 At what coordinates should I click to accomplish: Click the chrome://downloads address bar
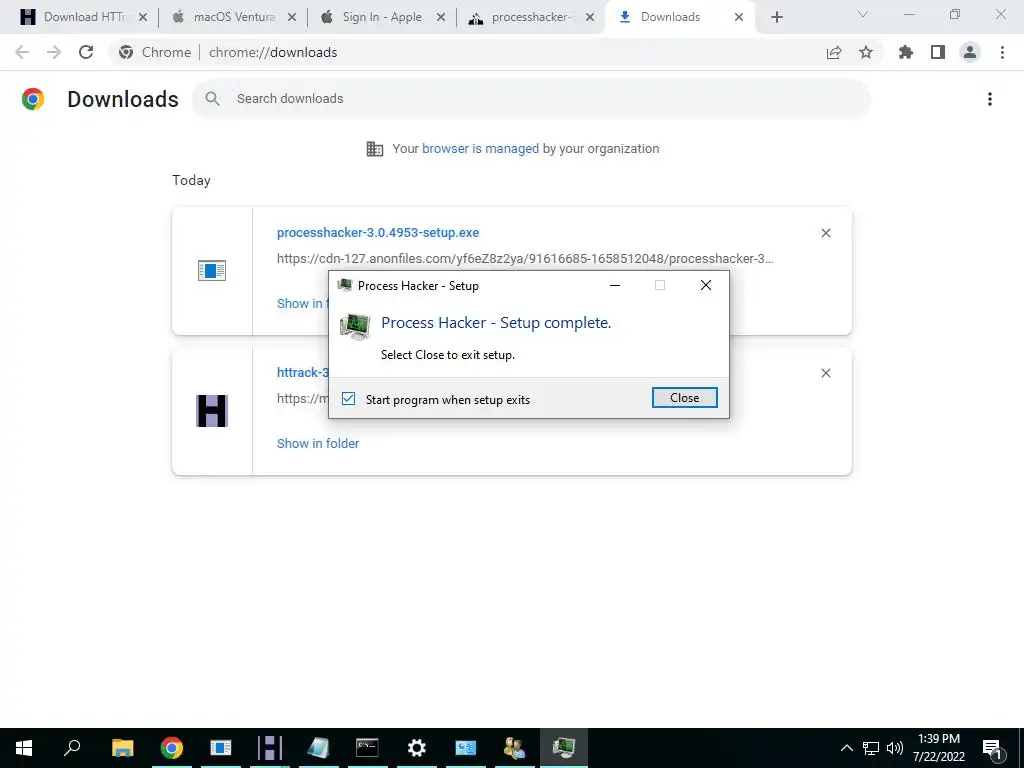[x=496, y=52]
